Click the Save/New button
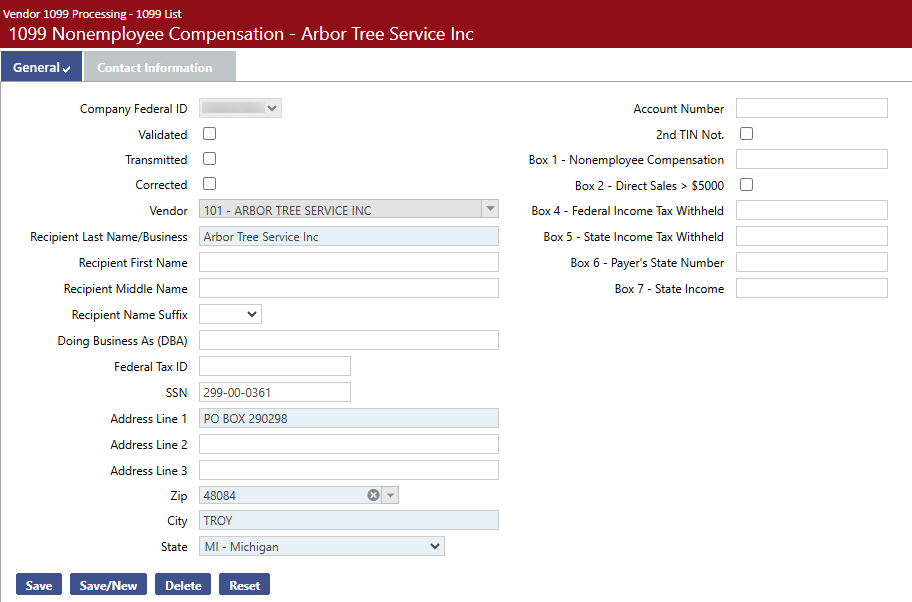This screenshot has height=602, width=912. tap(108, 585)
